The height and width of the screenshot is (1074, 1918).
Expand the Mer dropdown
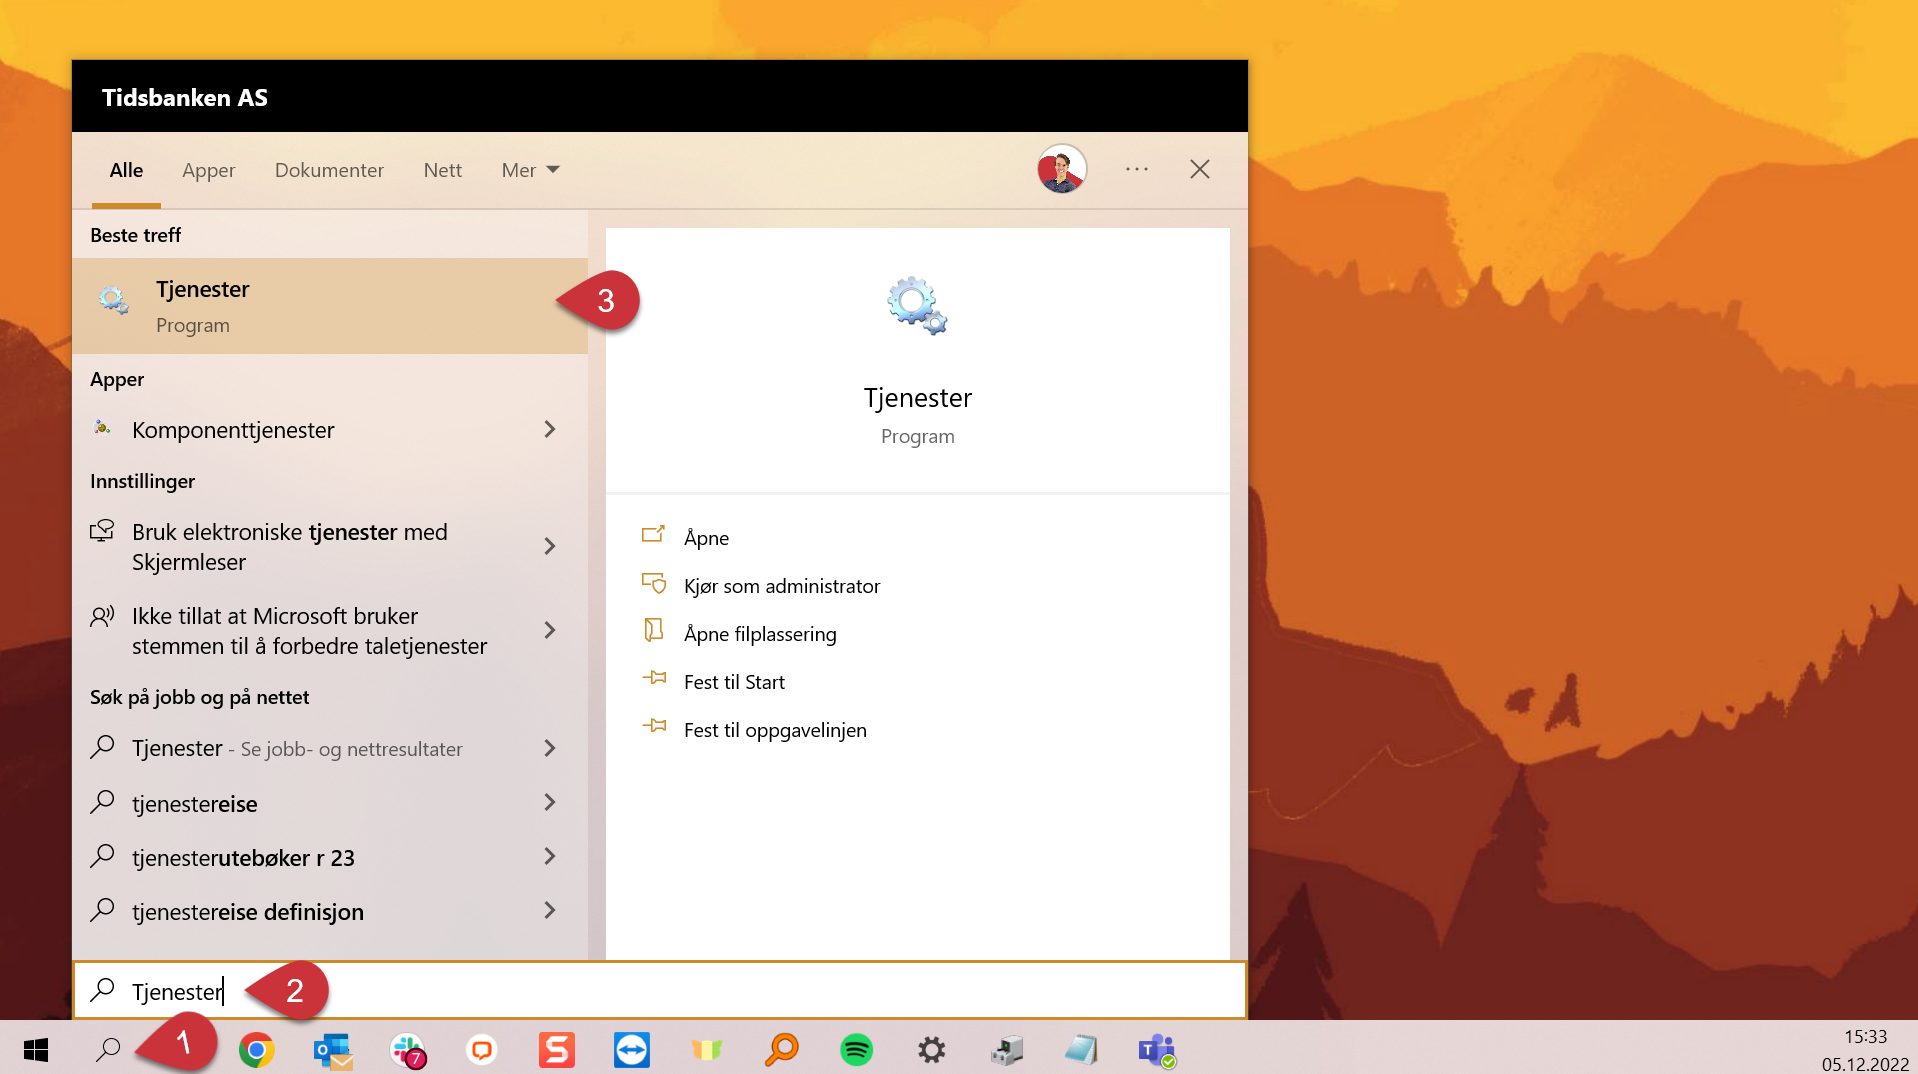pyautogui.click(x=530, y=170)
